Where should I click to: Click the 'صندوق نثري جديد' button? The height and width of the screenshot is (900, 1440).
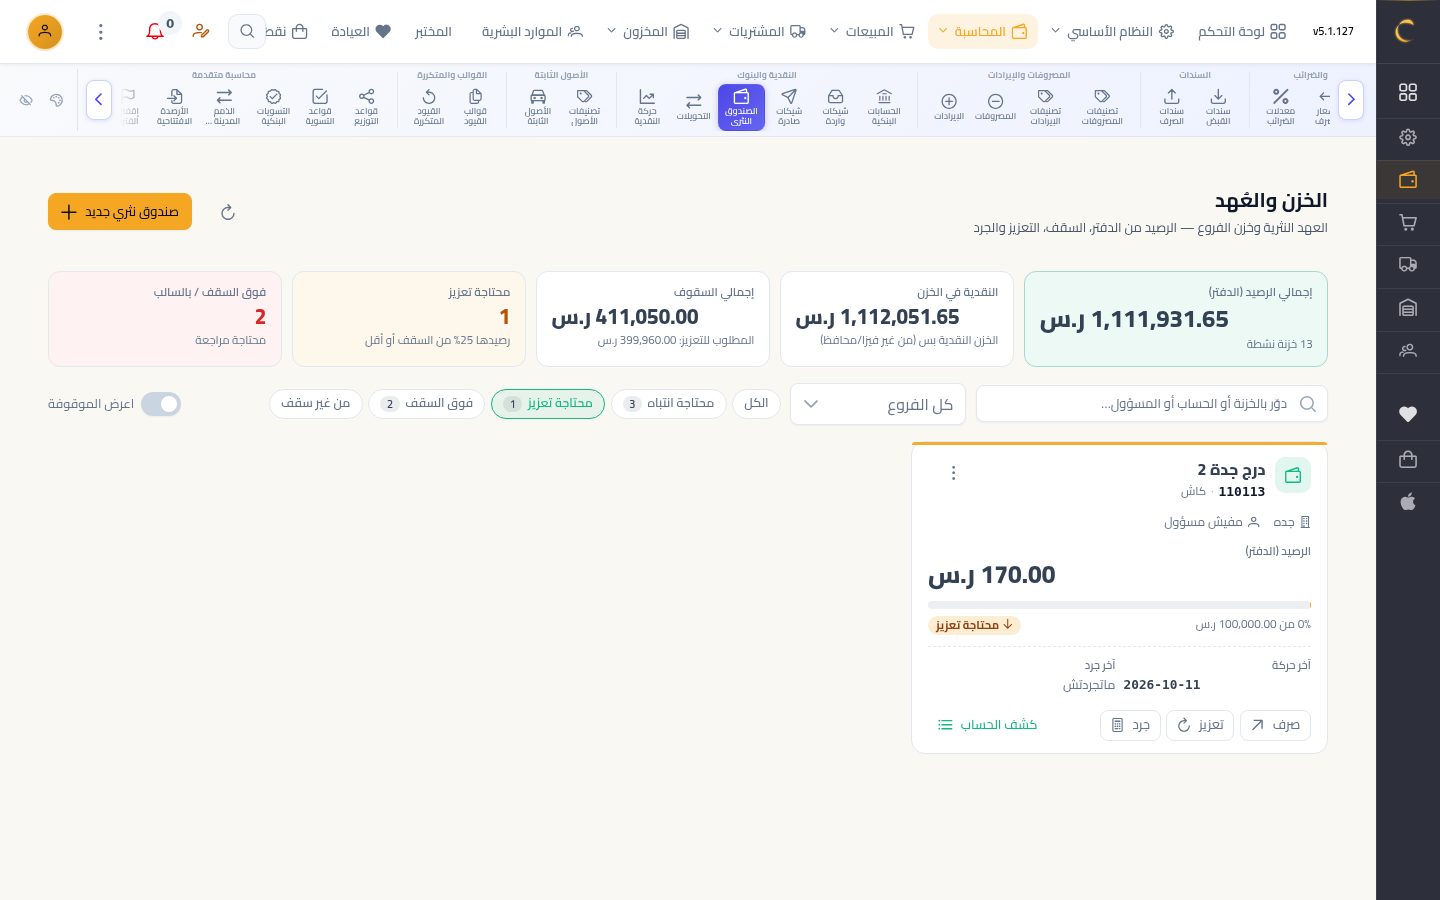[120, 212]
